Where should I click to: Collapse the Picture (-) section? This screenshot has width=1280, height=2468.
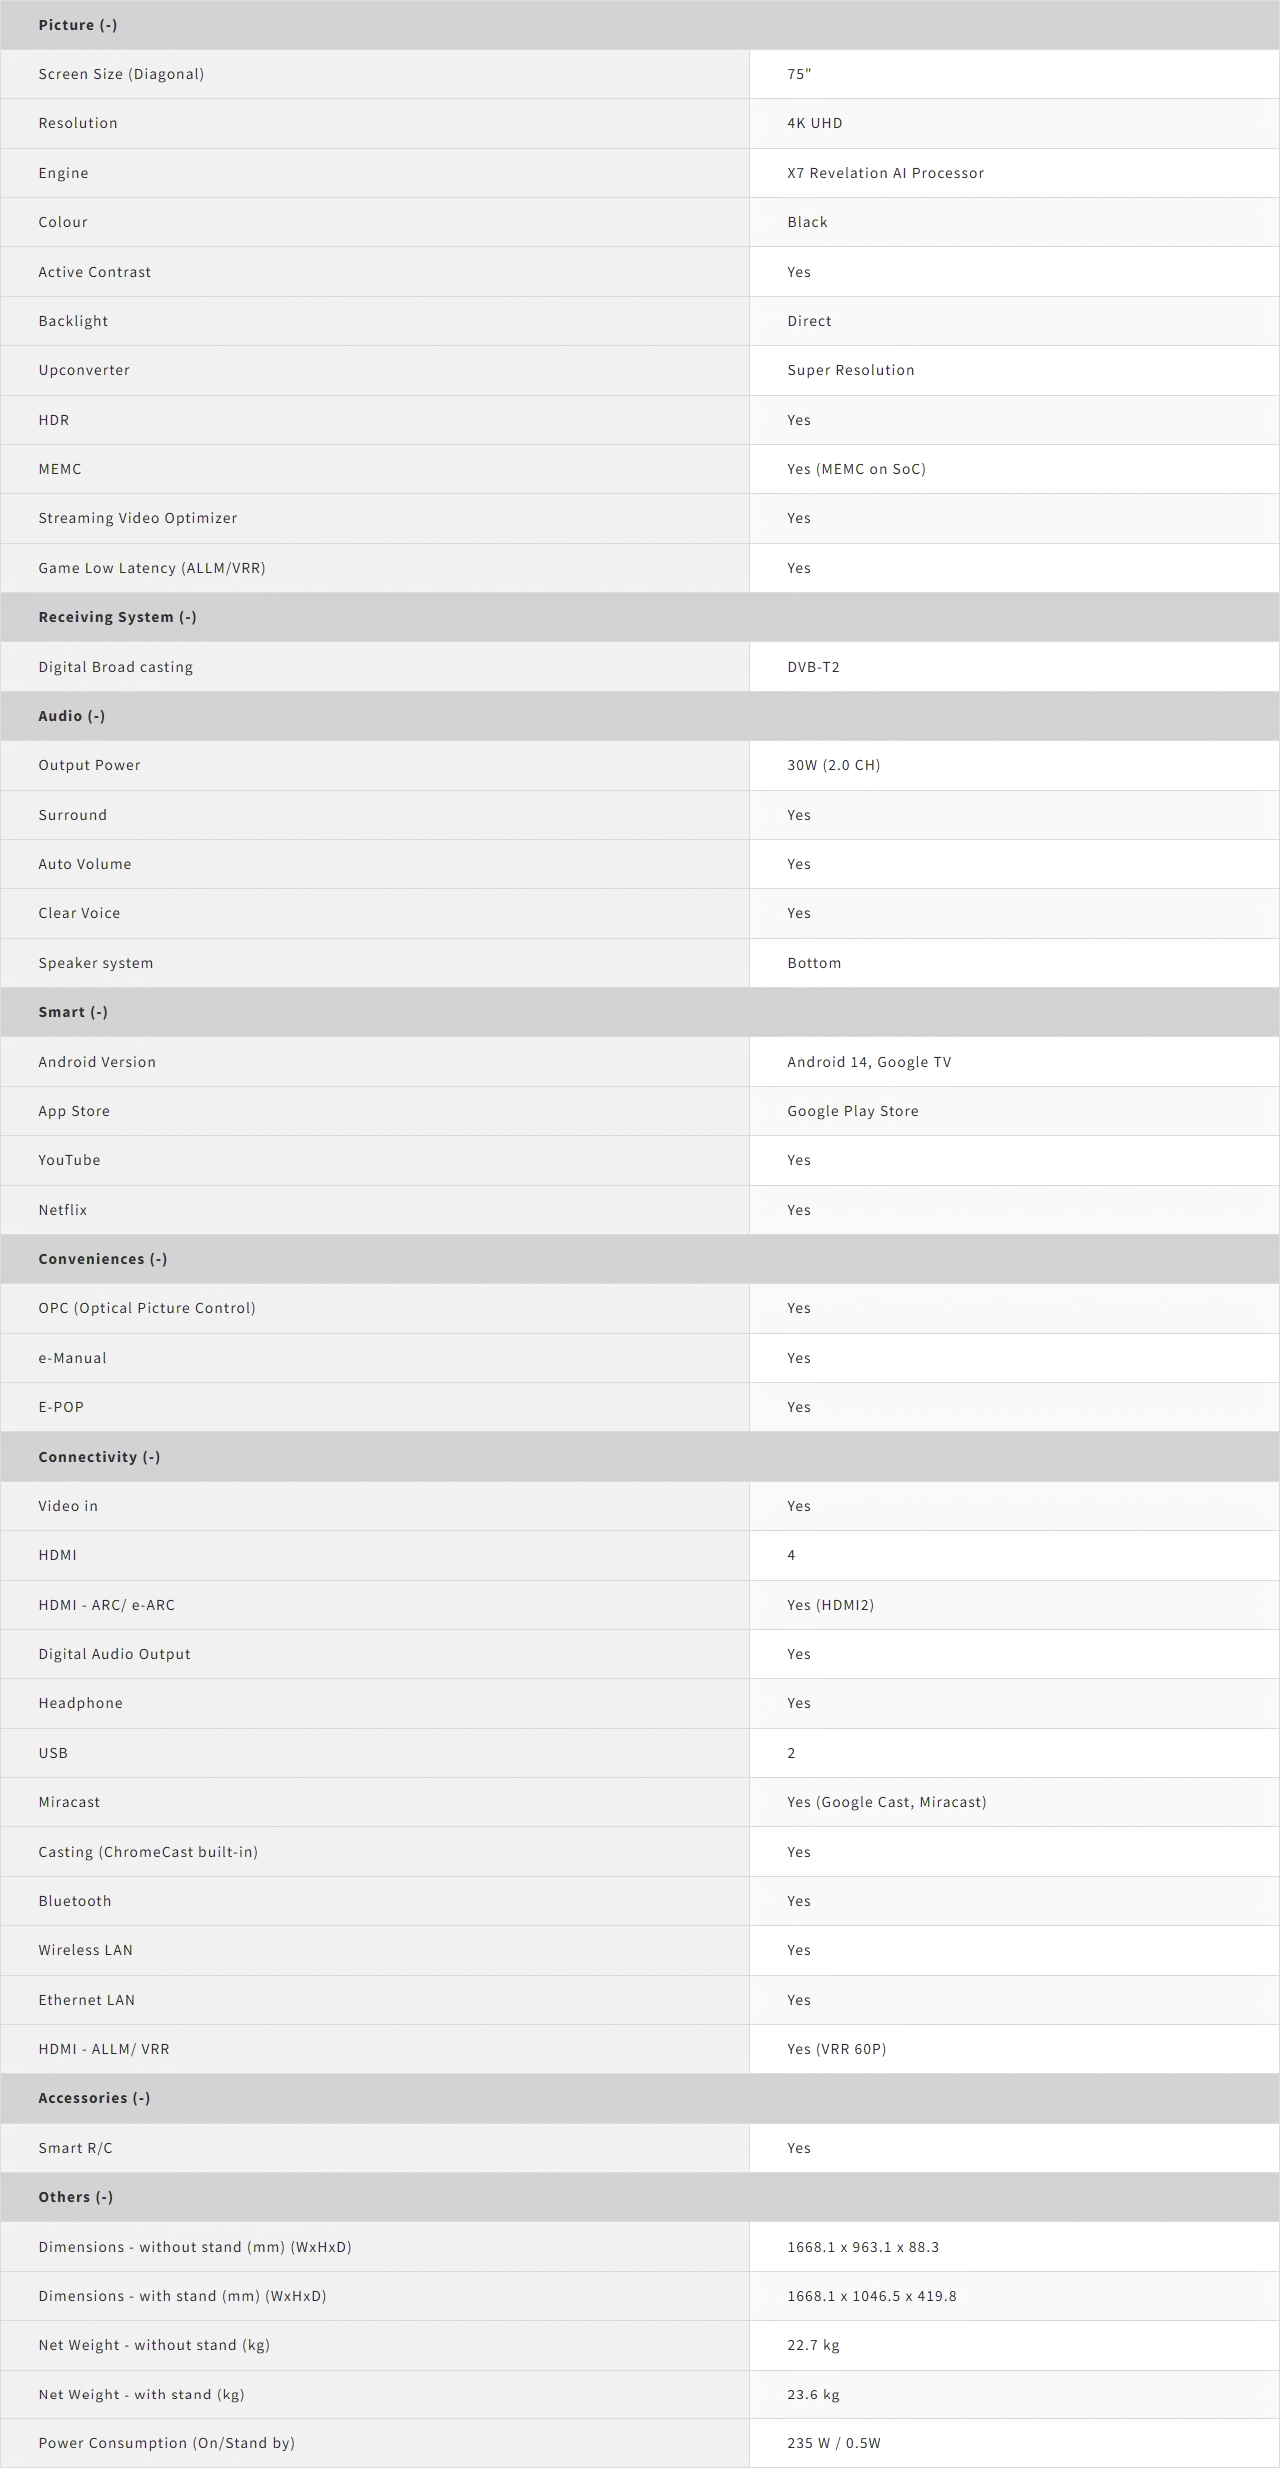[x=78, y=25]
